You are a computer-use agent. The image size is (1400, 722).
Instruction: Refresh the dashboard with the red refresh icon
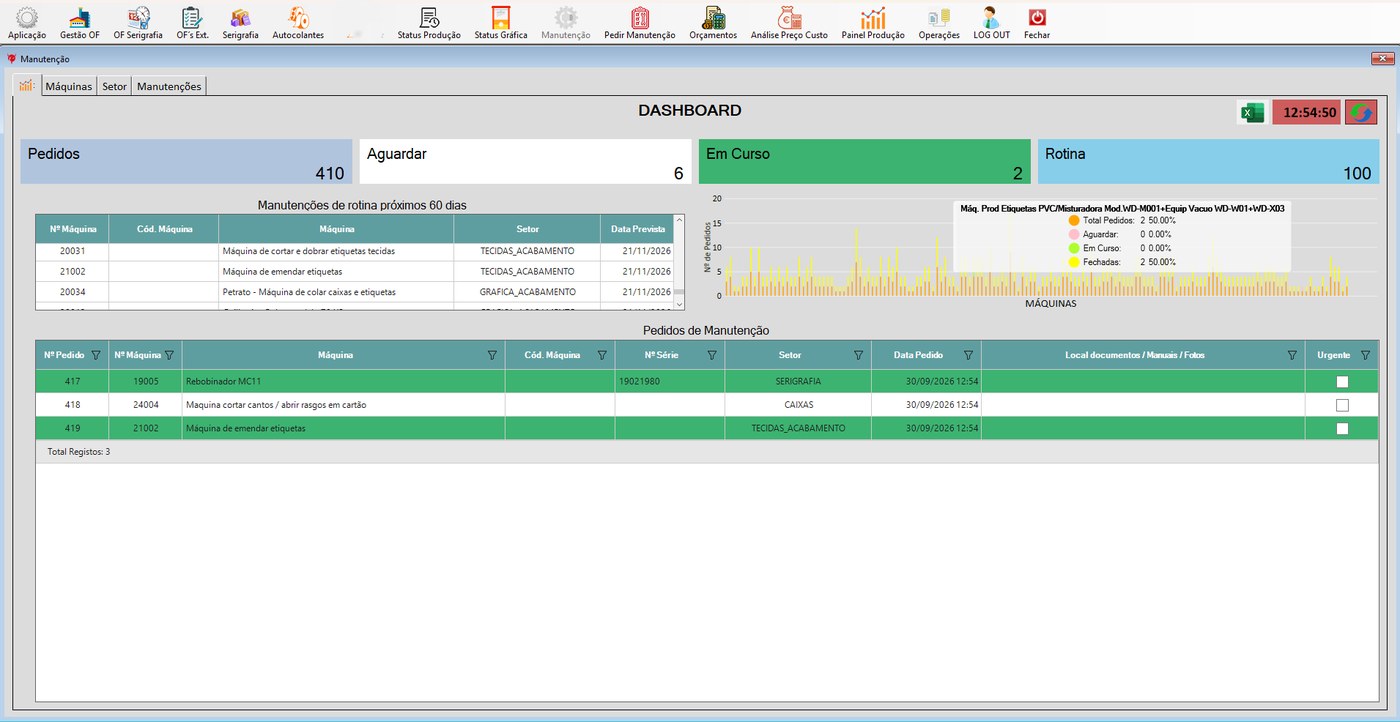(x=1361, y=113)
